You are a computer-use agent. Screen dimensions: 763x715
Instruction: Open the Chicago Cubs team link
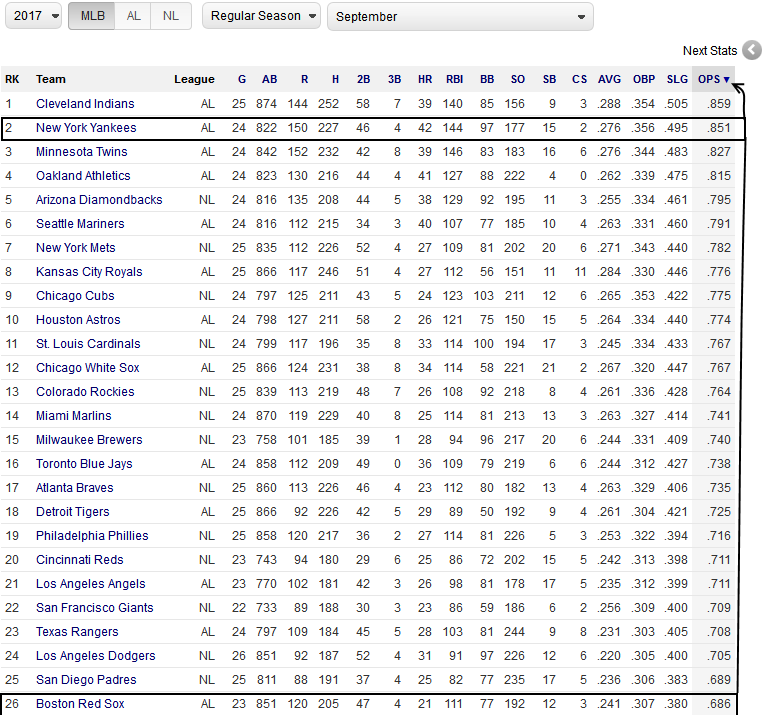pyautogui.click(x=75, y=295)
